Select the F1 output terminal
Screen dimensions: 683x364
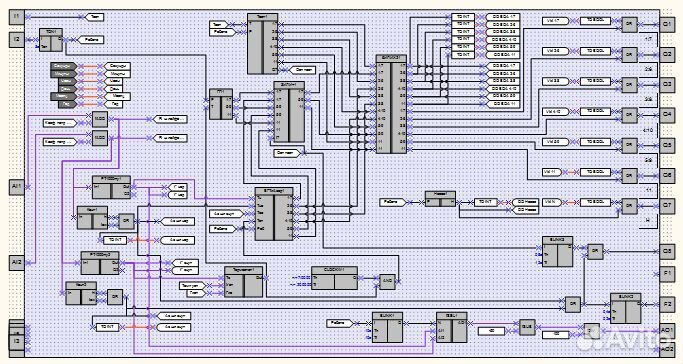click(667, 274)
